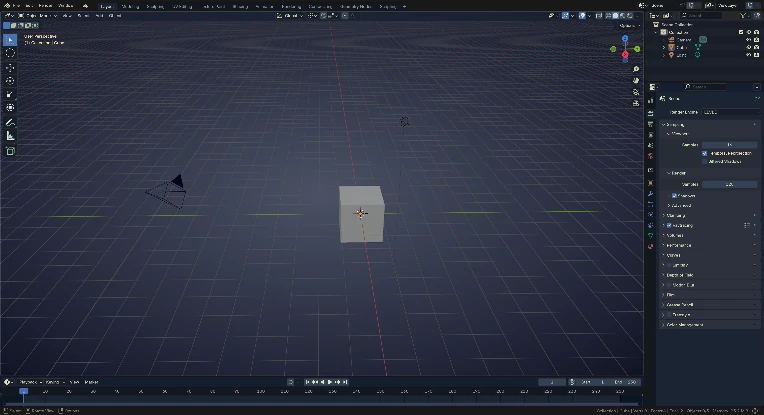The image size is (764, 415).
Task: Open the File menu
Action: [17, 6]
